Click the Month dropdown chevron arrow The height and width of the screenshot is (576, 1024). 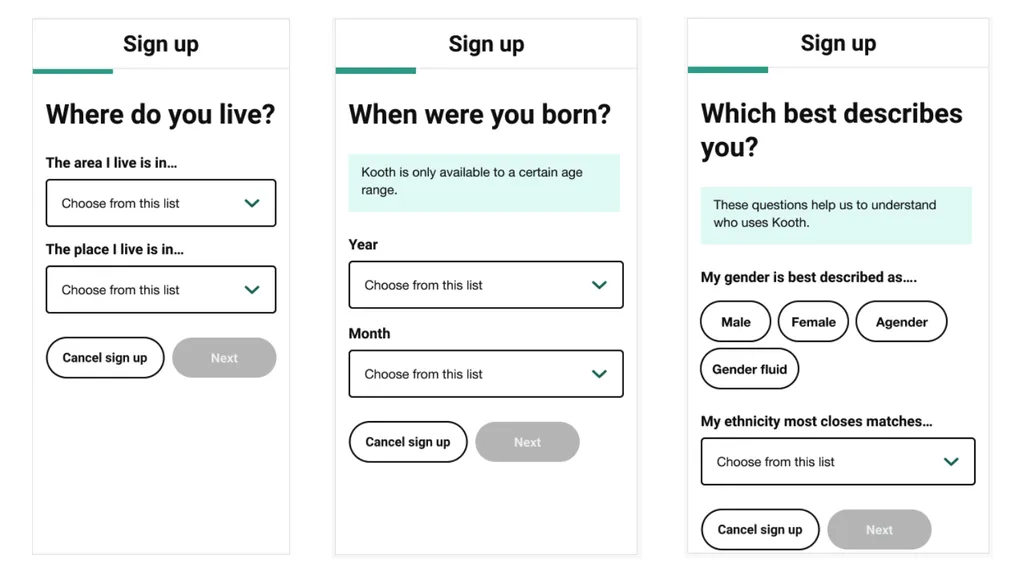600,374
